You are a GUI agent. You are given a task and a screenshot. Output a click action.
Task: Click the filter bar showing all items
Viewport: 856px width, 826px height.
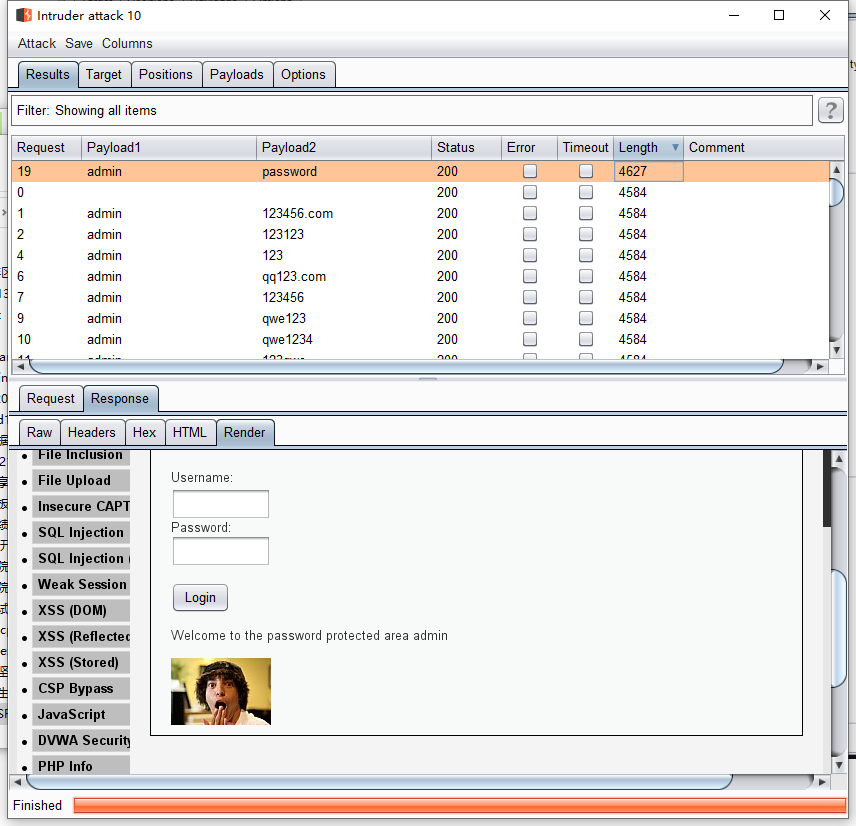coord(412,110)
